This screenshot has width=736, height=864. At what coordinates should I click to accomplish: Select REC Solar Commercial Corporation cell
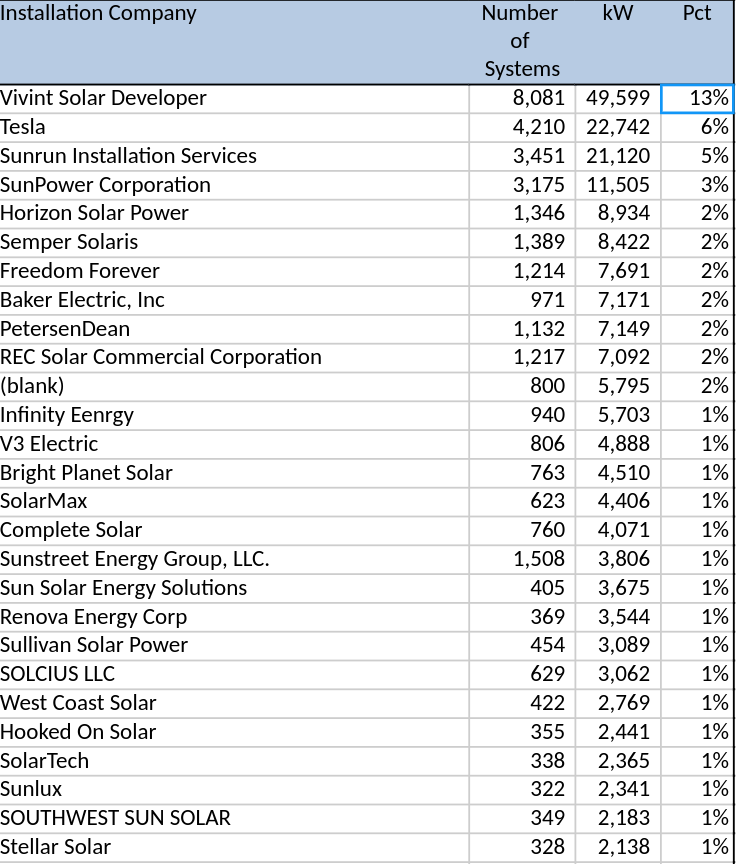point(234,358)
